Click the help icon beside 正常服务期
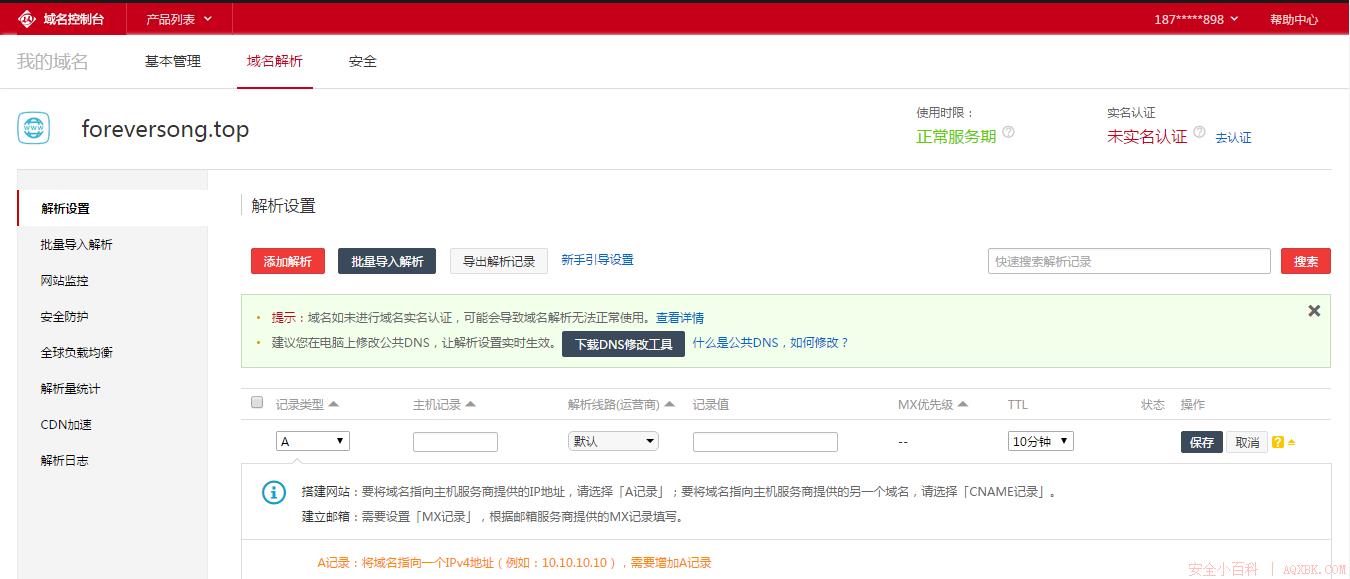 coord(1008,132)
